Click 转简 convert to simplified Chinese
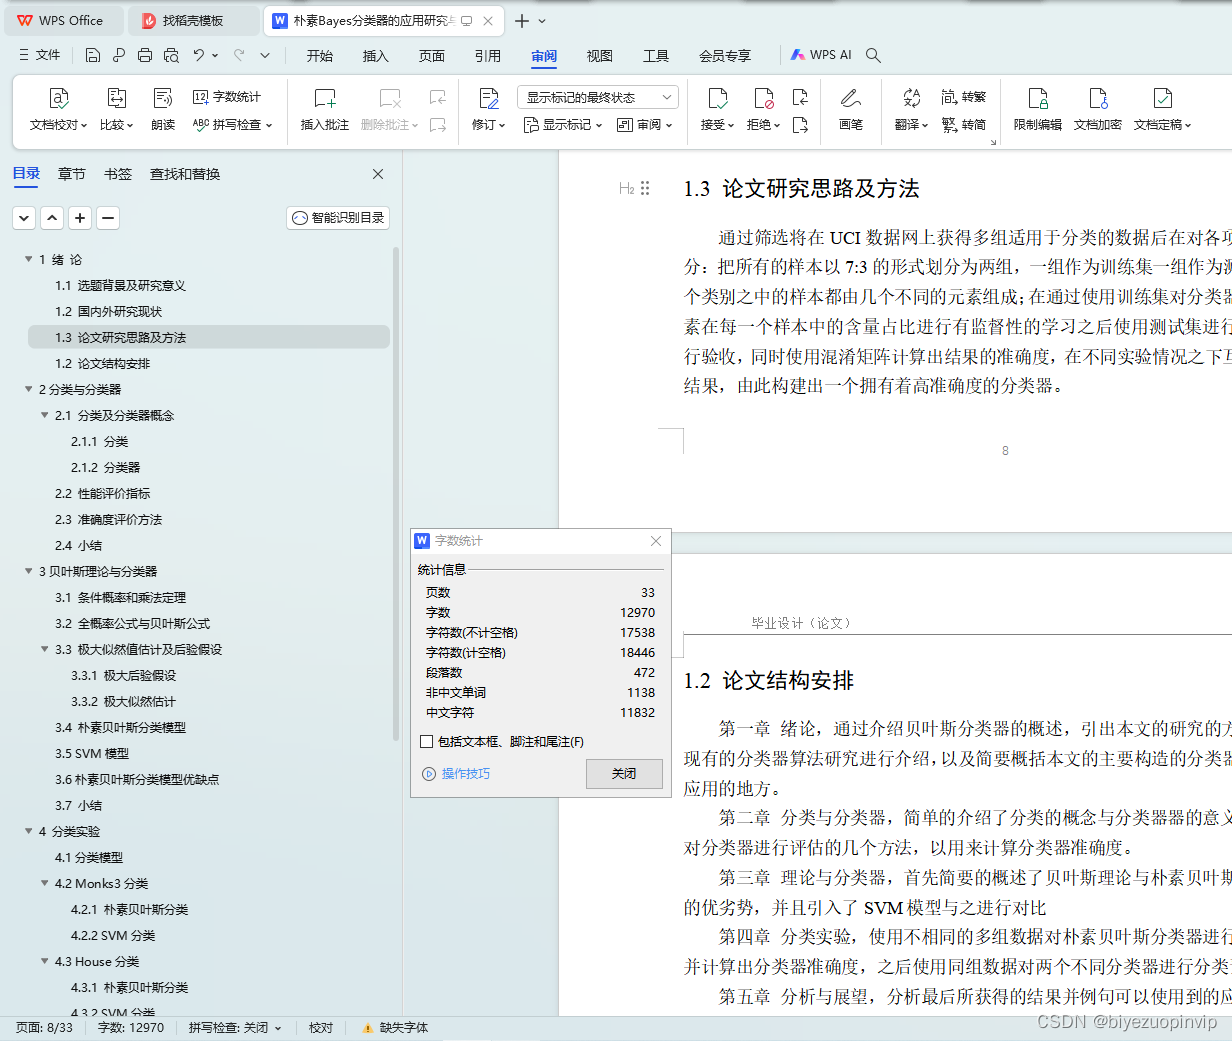Image resolution: width=1232 pixels, height=1041 pixels. click(964, 125)
